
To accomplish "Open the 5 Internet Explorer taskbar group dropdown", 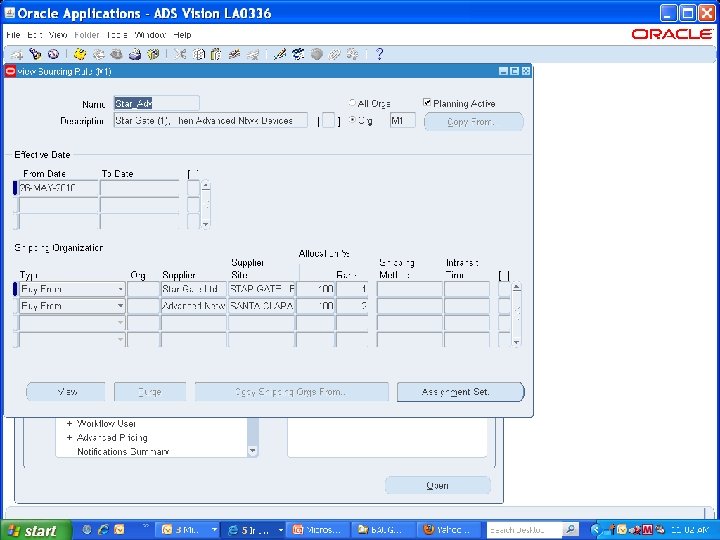I will click(x=280, y=530).
